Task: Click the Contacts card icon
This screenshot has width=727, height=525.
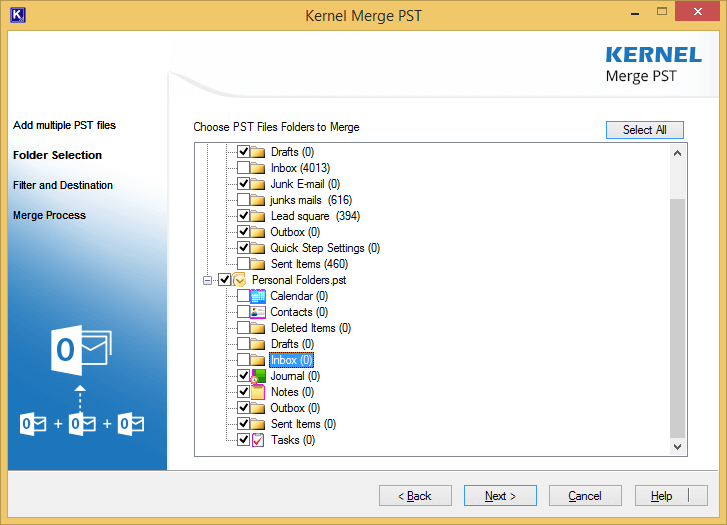Action: coord(258,312)
